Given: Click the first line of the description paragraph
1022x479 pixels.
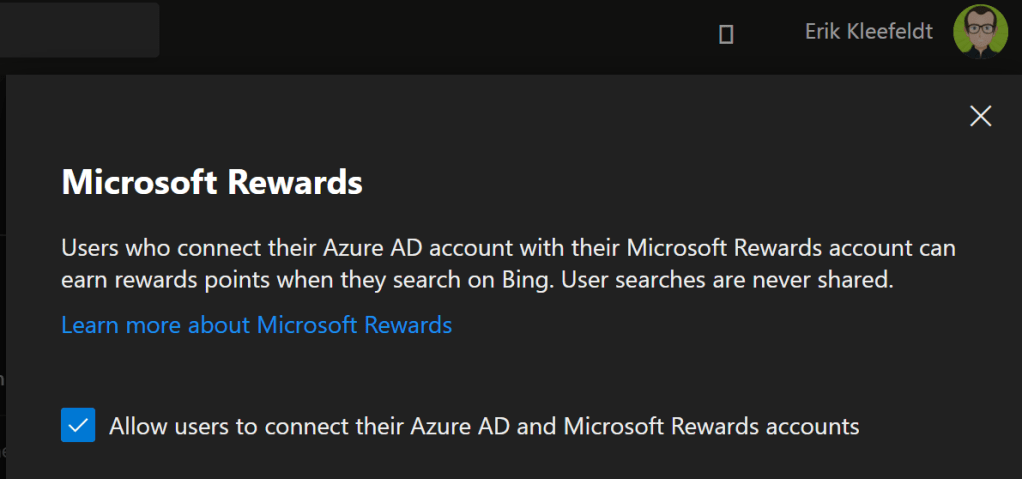Looking at the screenshot, I should [508, 247].
